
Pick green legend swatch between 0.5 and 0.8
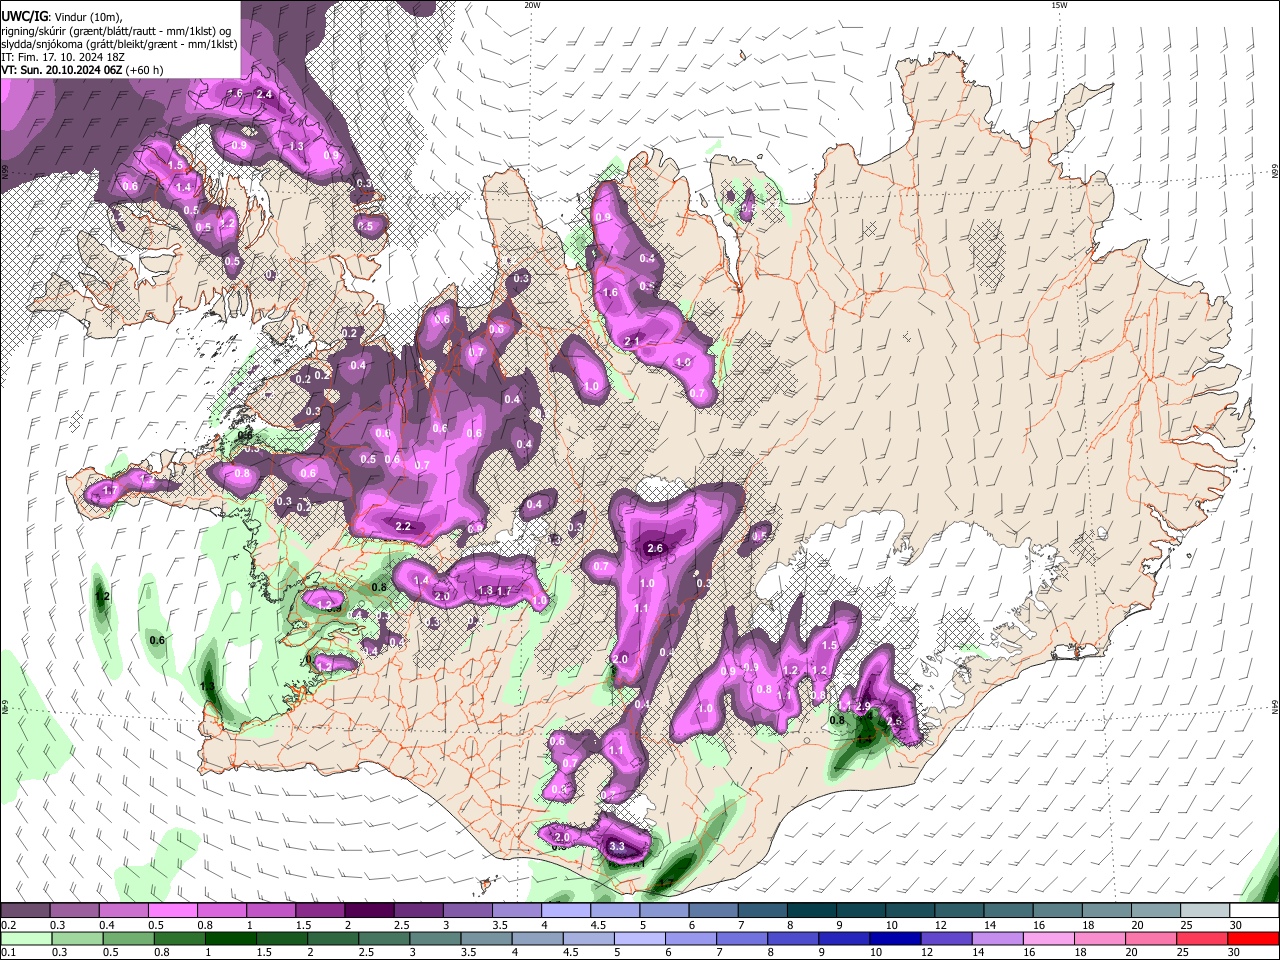[128, 938]
